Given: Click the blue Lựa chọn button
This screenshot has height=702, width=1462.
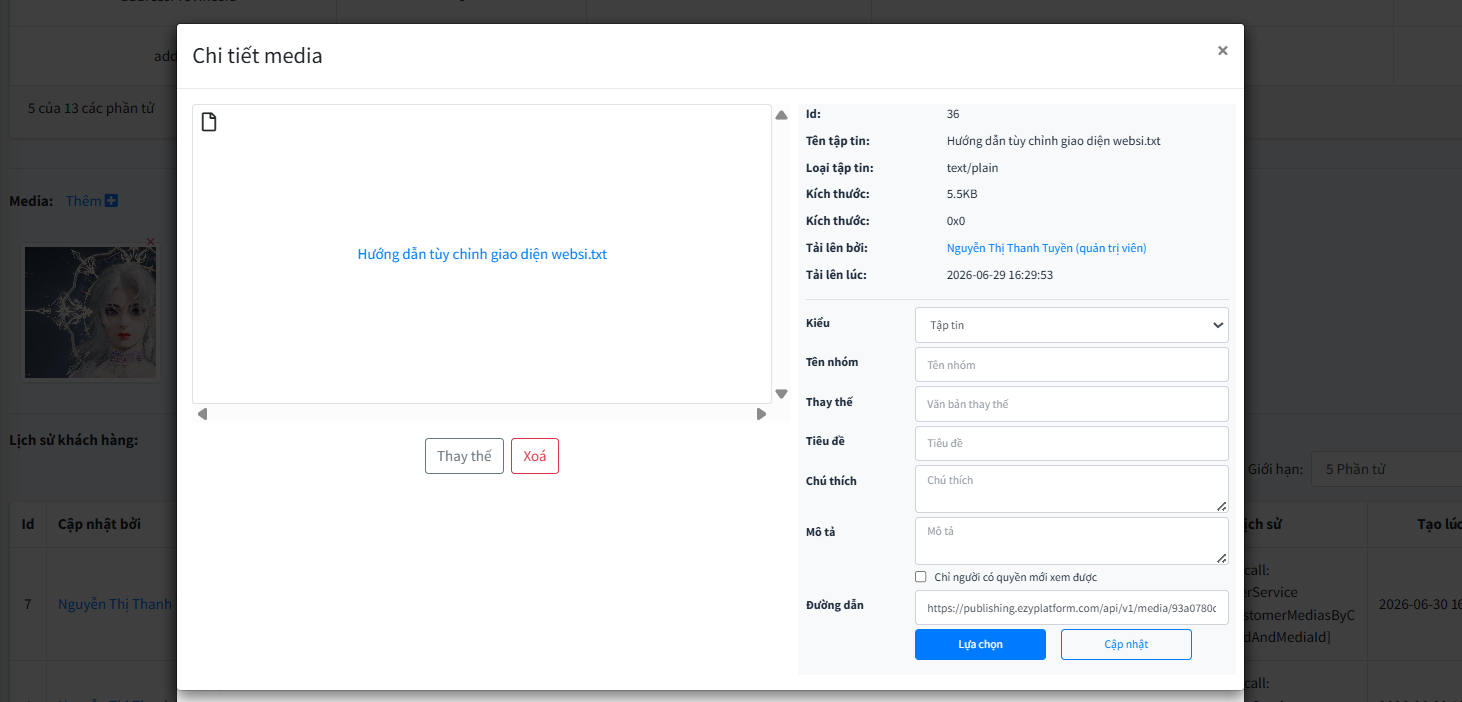Looking at the screenshot, I should (980, 644).
